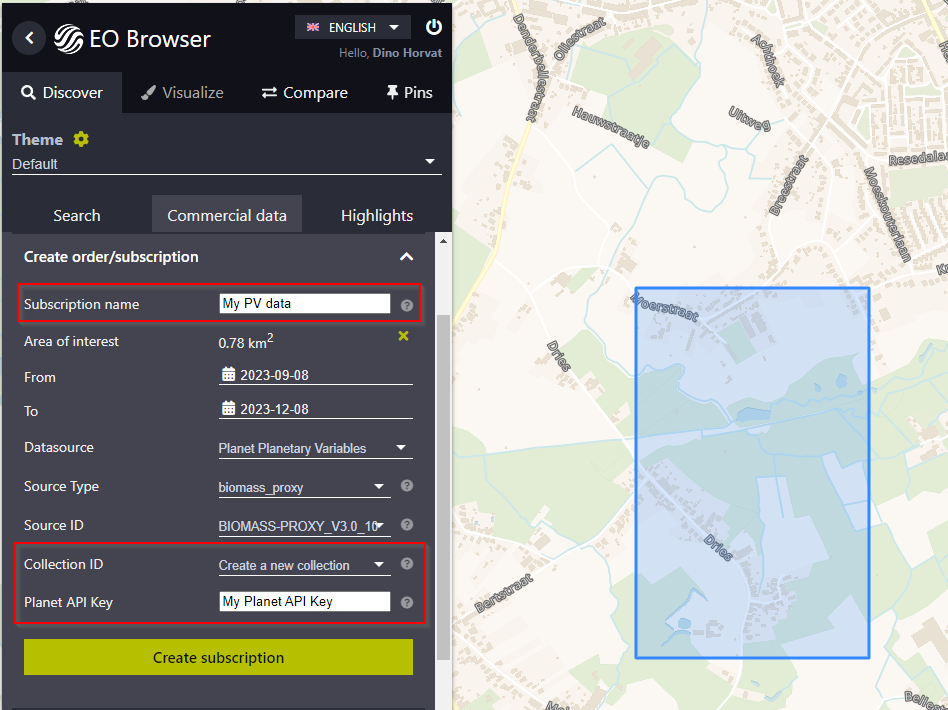
Task: Select the Search sub-tab
Action: [77, 215]
